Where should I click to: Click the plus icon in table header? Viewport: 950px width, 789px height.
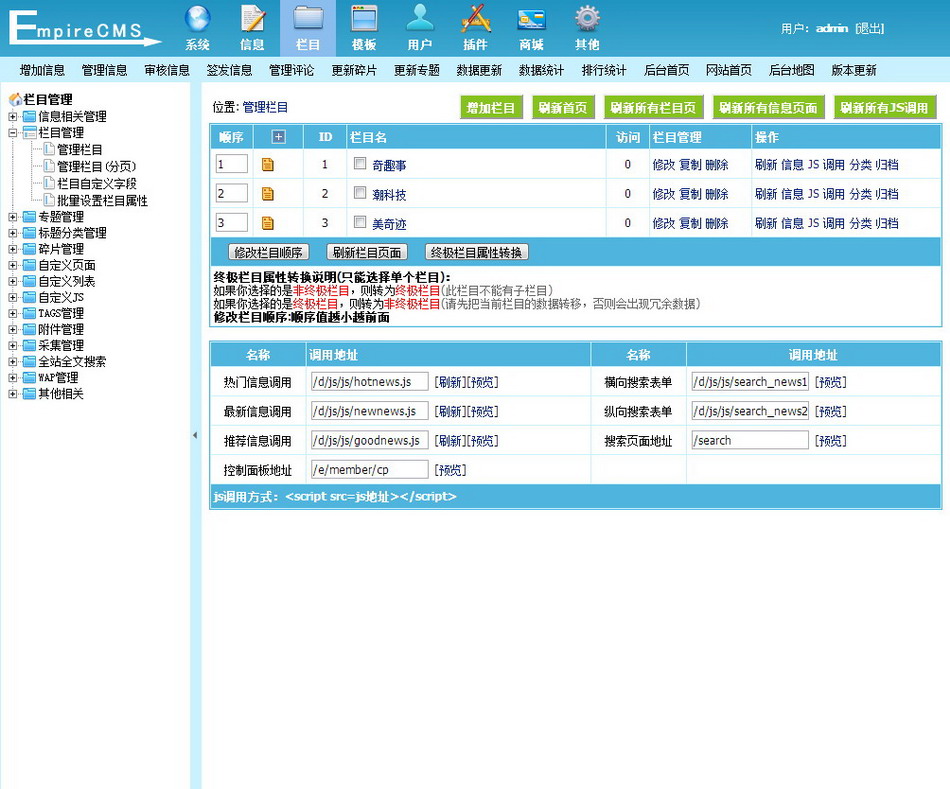tap(278, 137)
